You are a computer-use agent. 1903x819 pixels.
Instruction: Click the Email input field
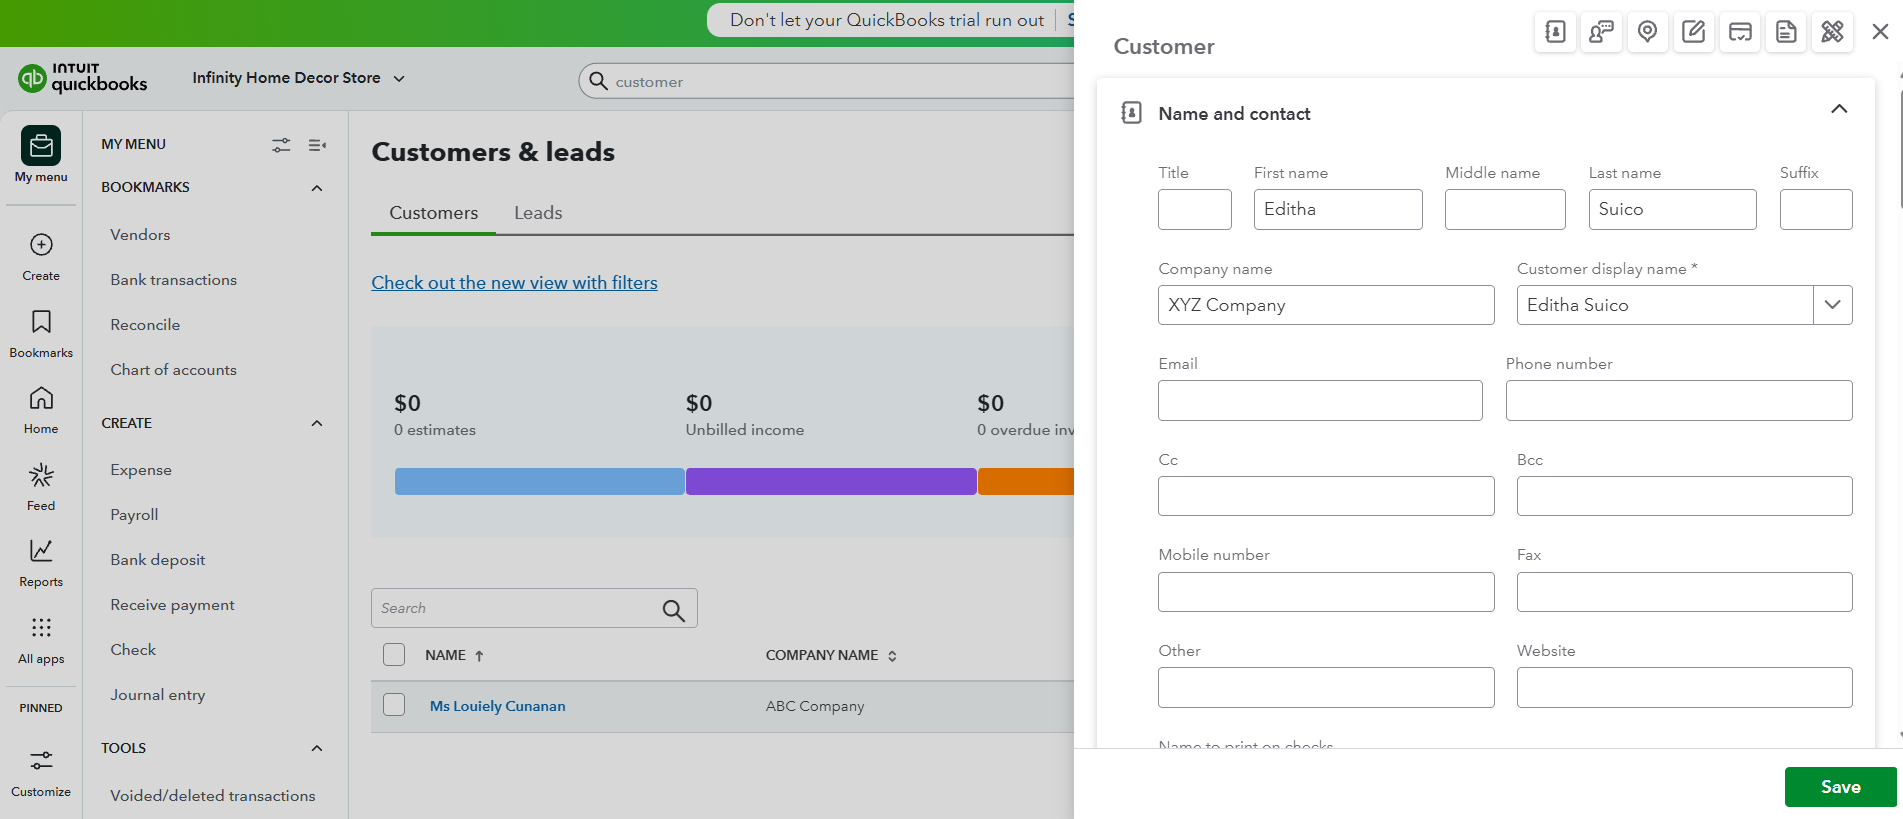pos(1320,400)
